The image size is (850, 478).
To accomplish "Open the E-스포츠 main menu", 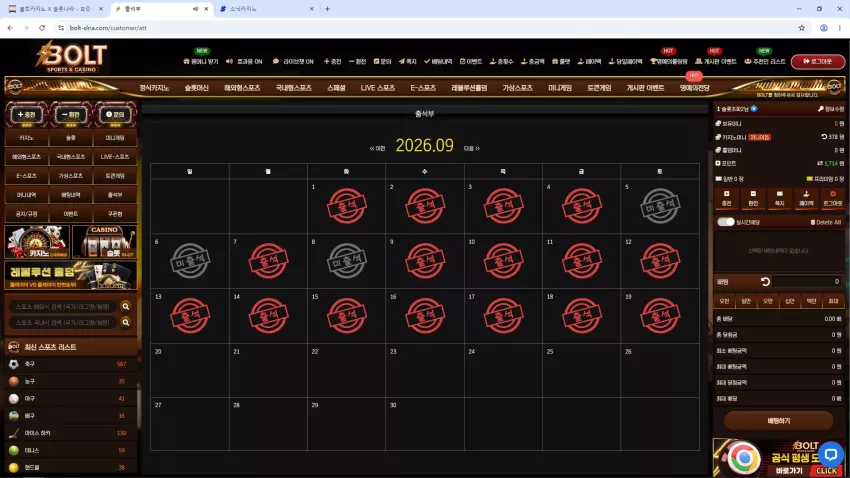I will [x=423, y=88].
